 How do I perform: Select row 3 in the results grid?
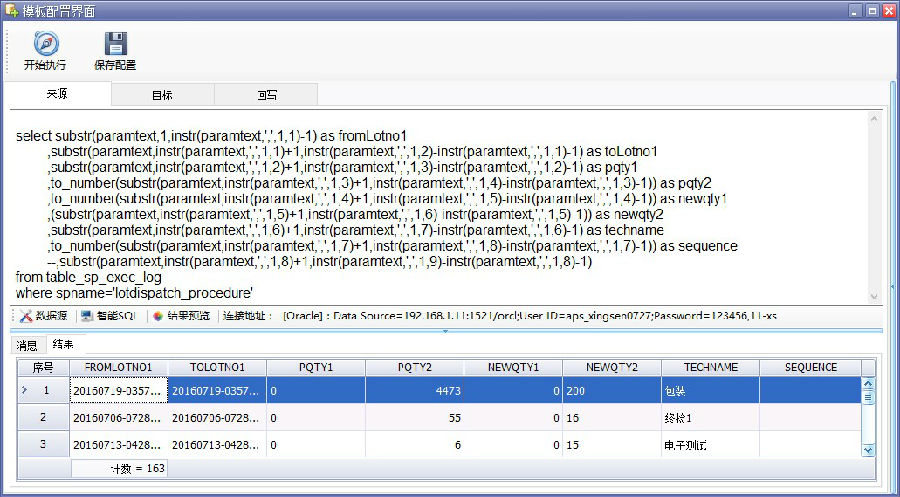coord(43,443)
